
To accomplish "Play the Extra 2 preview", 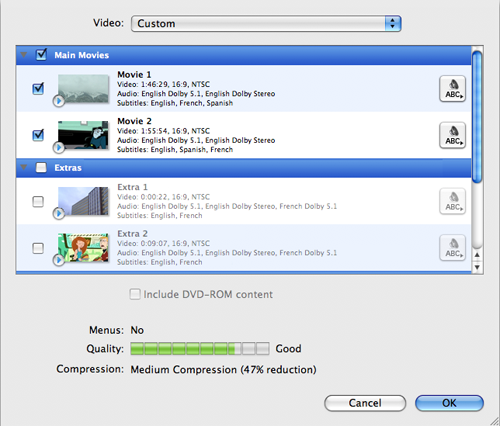I will [x=59, y=260].
